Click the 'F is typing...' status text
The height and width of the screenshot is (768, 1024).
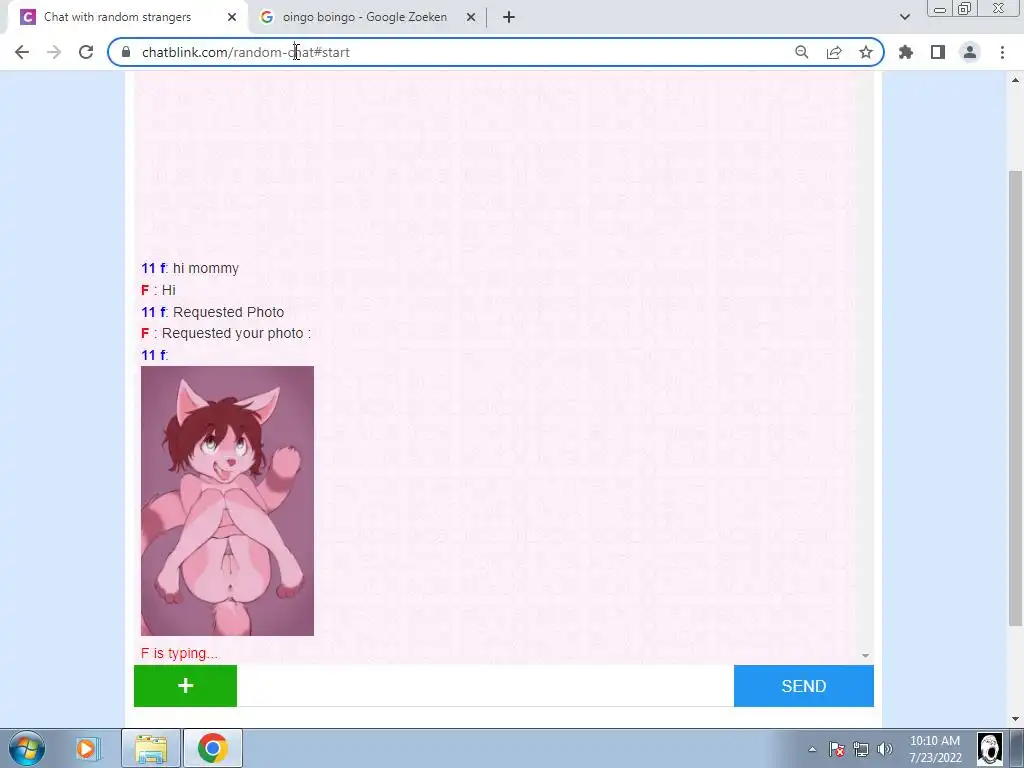(x=180, y=653)
